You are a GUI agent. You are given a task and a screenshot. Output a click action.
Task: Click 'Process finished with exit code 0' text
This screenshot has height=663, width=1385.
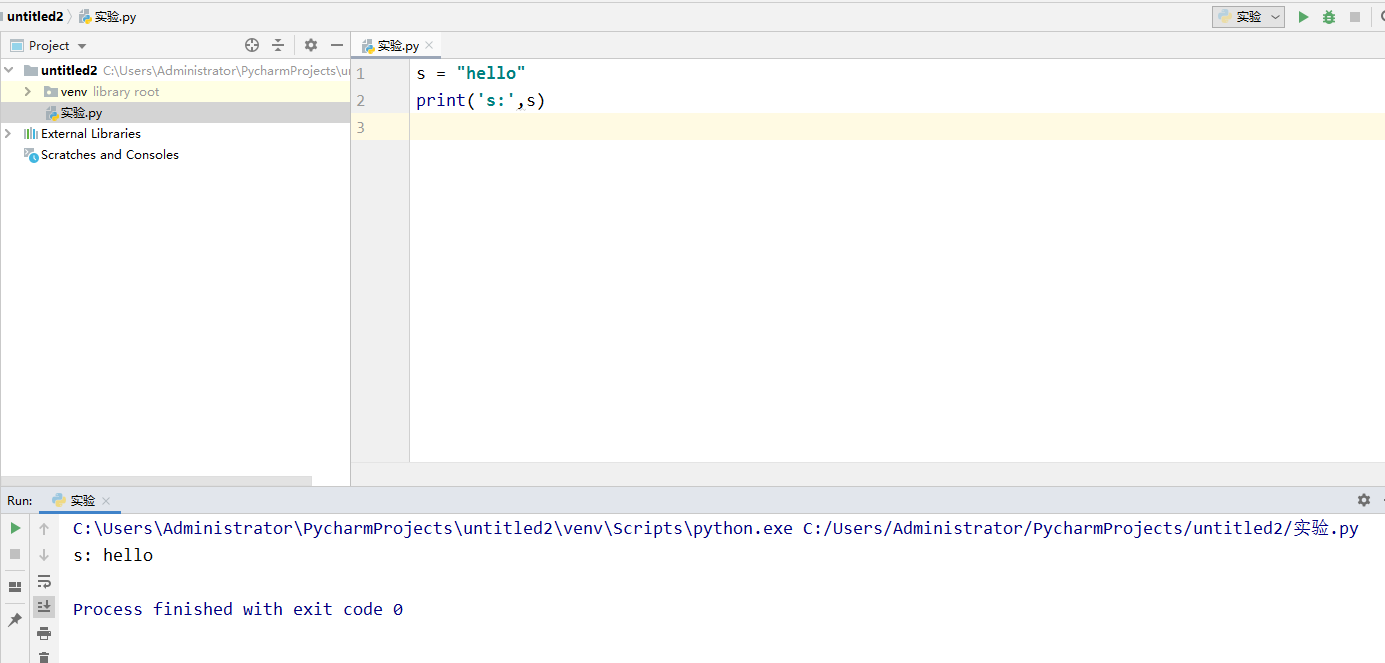tap(238, 609)
